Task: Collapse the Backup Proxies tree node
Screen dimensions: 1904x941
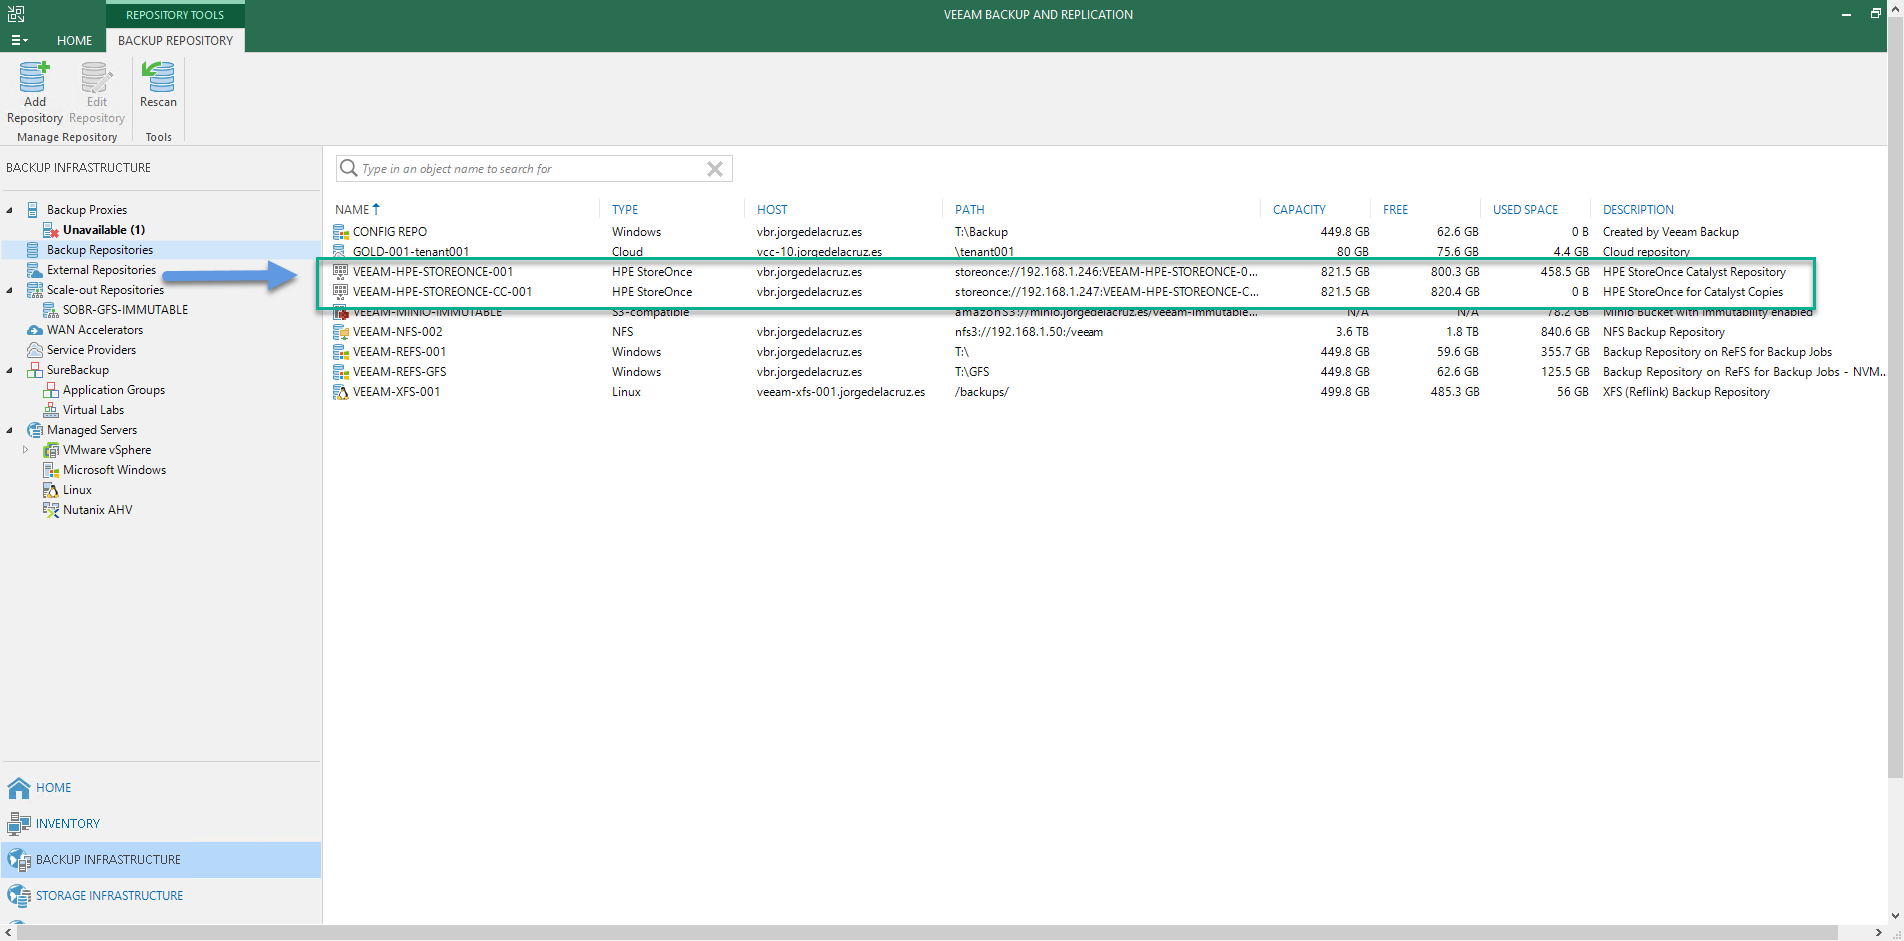Action: coord(10,210)
